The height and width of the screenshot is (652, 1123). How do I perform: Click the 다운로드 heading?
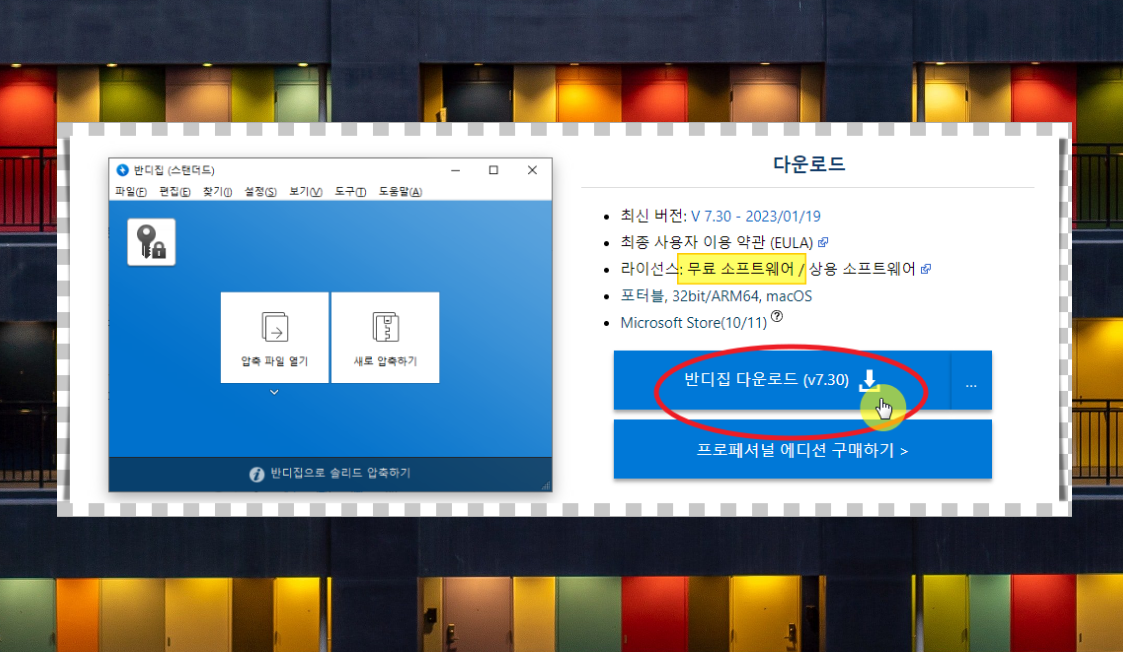coord(809,164)
